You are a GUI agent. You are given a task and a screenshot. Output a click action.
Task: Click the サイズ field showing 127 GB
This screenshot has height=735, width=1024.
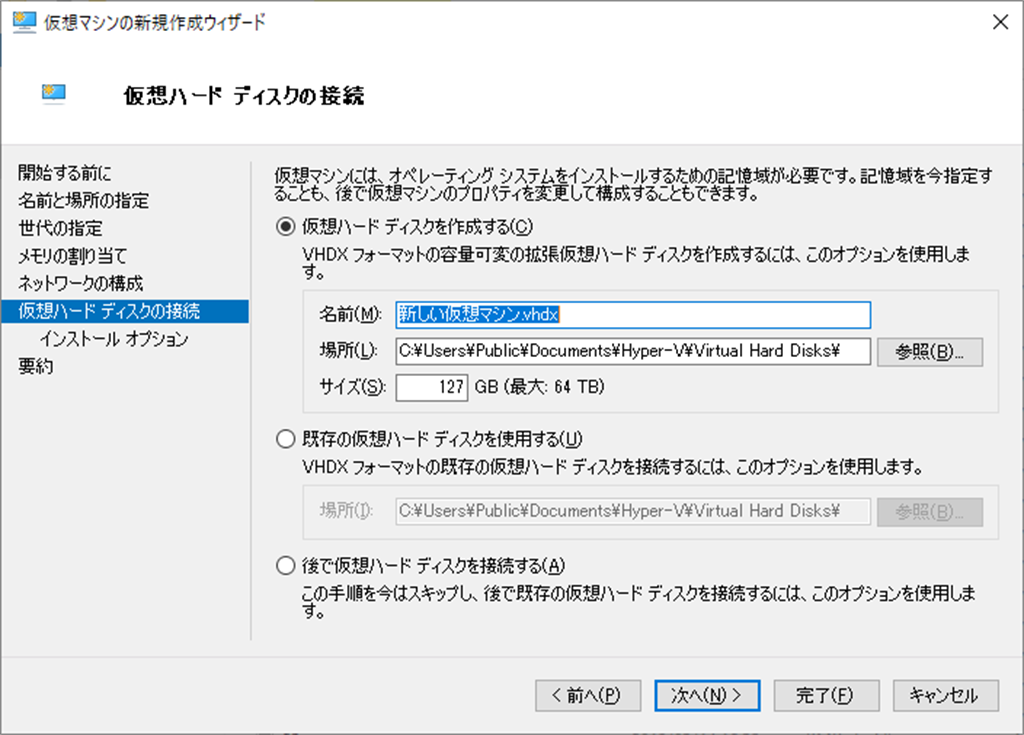coord(431,387)
